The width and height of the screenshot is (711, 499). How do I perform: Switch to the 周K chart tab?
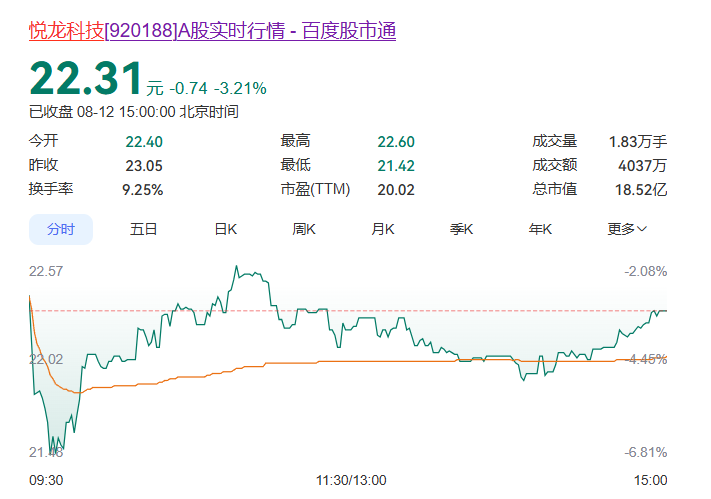304,229
